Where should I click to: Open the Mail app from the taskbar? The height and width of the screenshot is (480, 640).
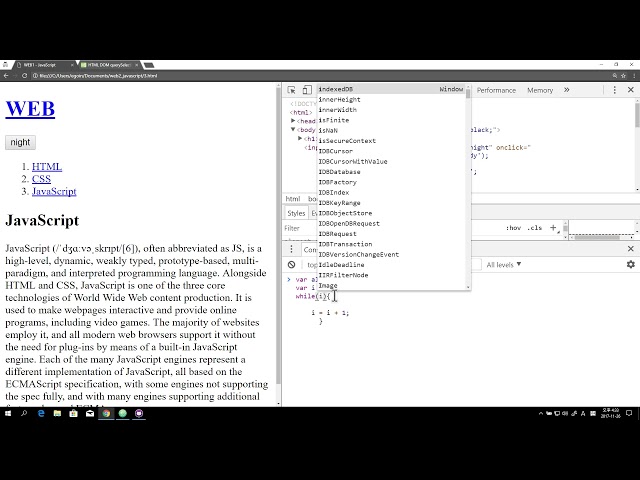tap(90, 413)
